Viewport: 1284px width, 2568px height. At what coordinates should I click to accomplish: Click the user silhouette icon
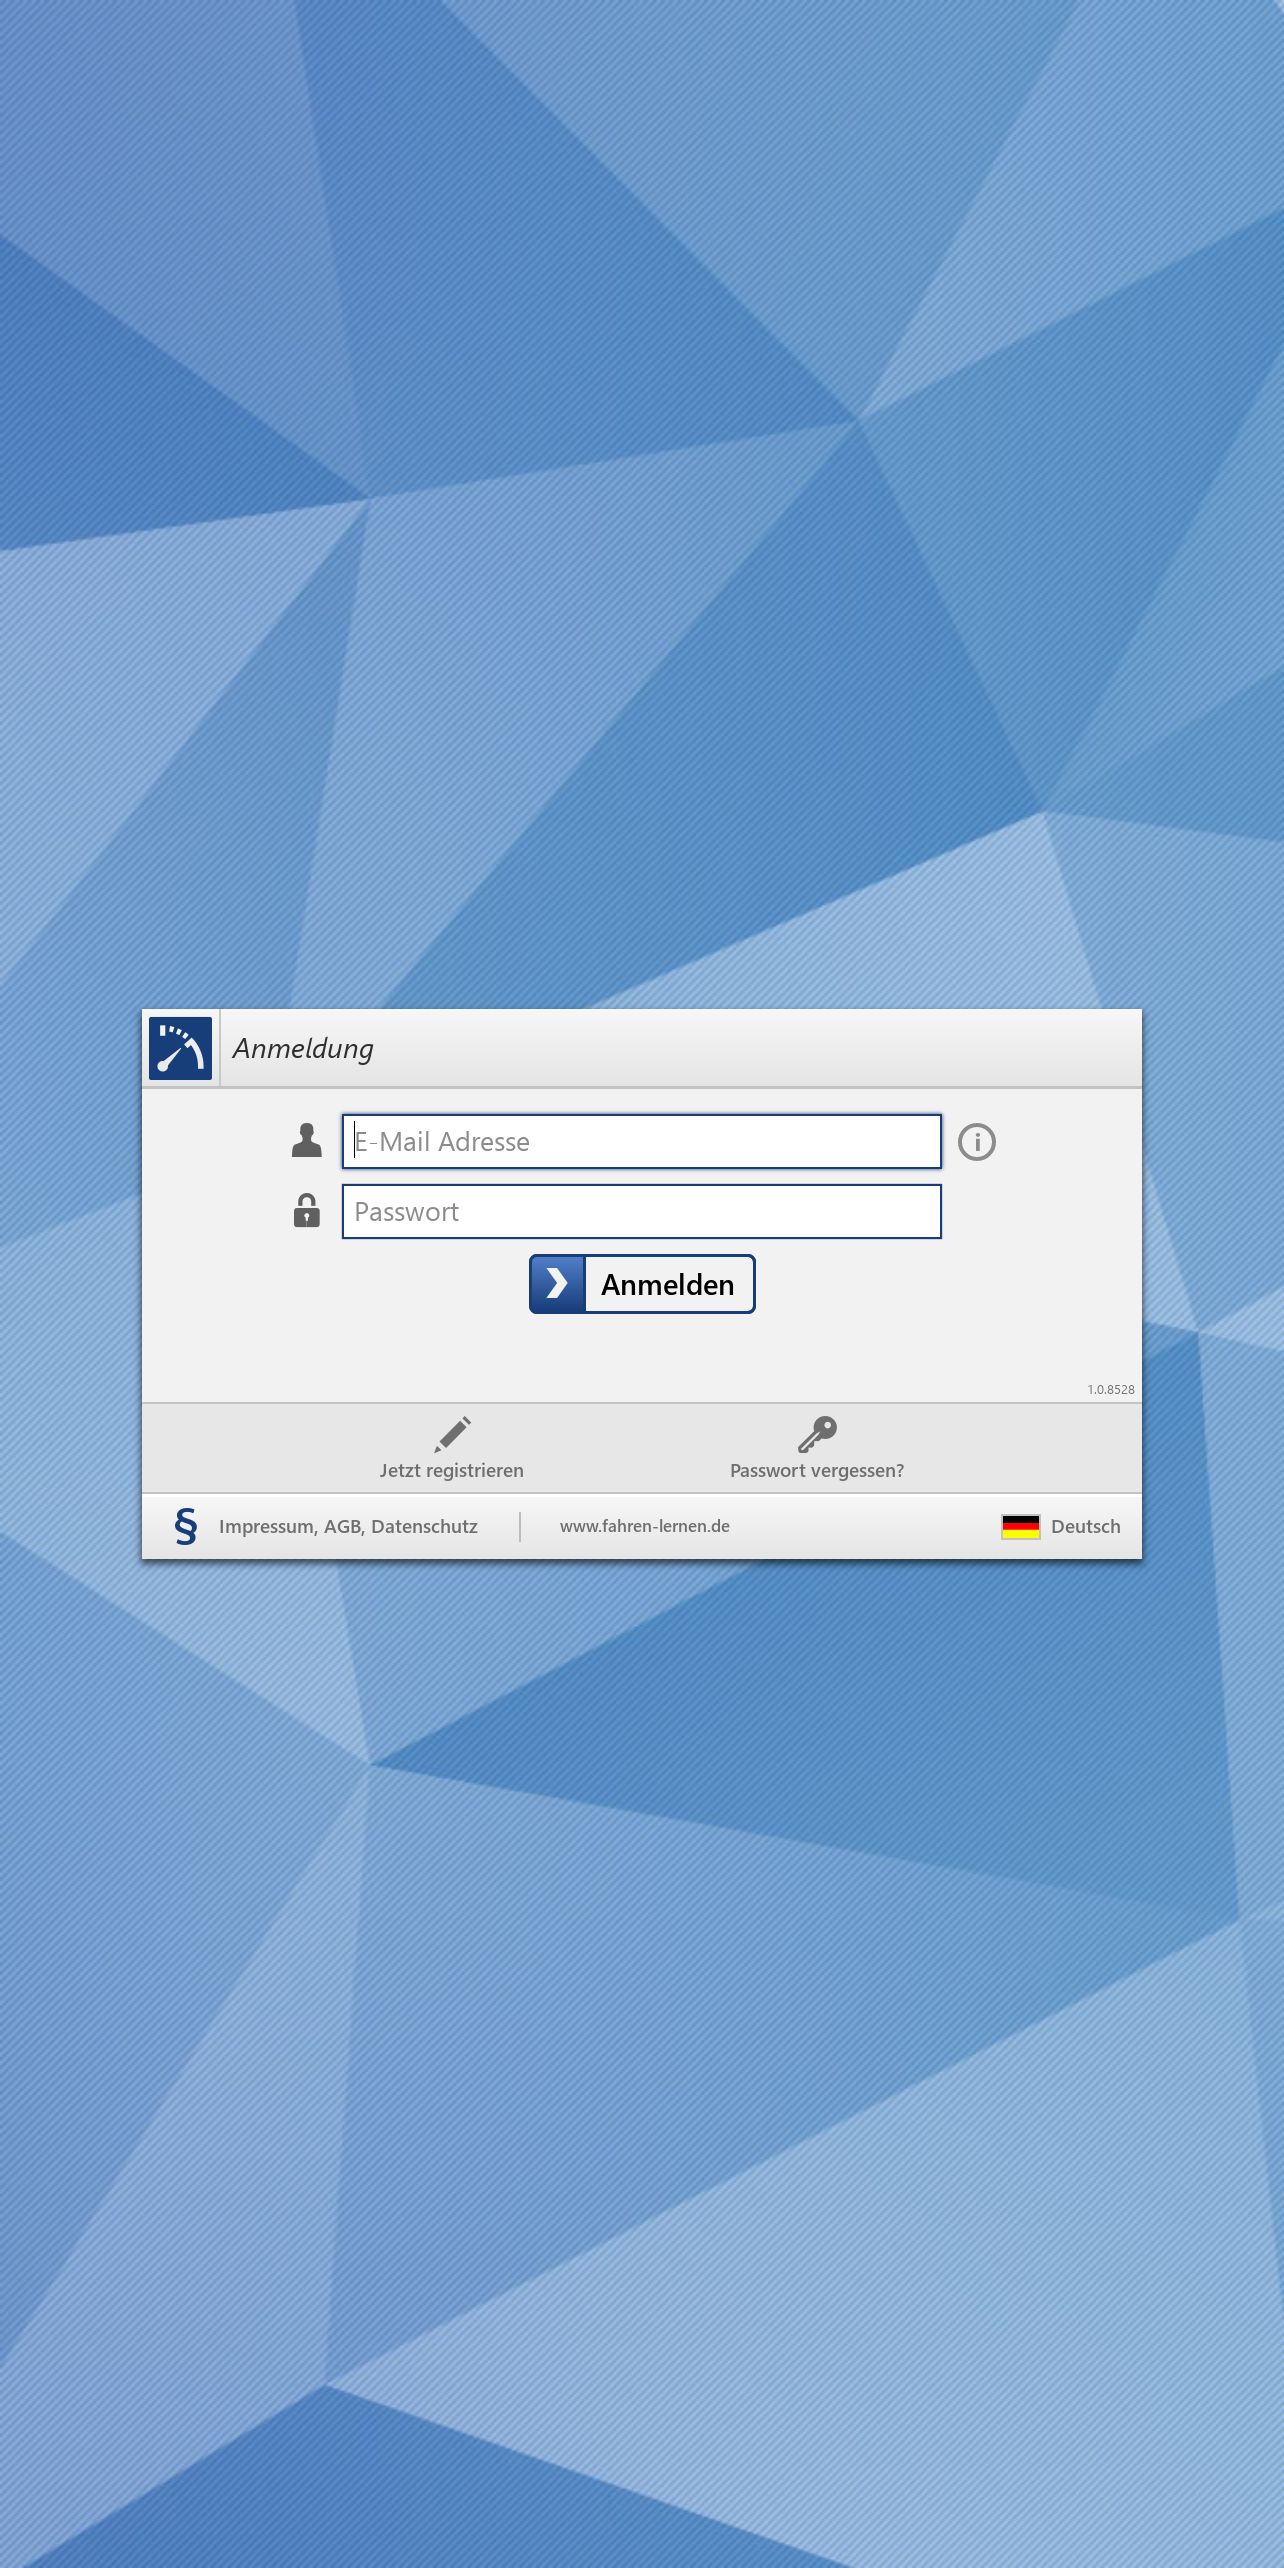pyautogui.click(x=307, y=1140)
